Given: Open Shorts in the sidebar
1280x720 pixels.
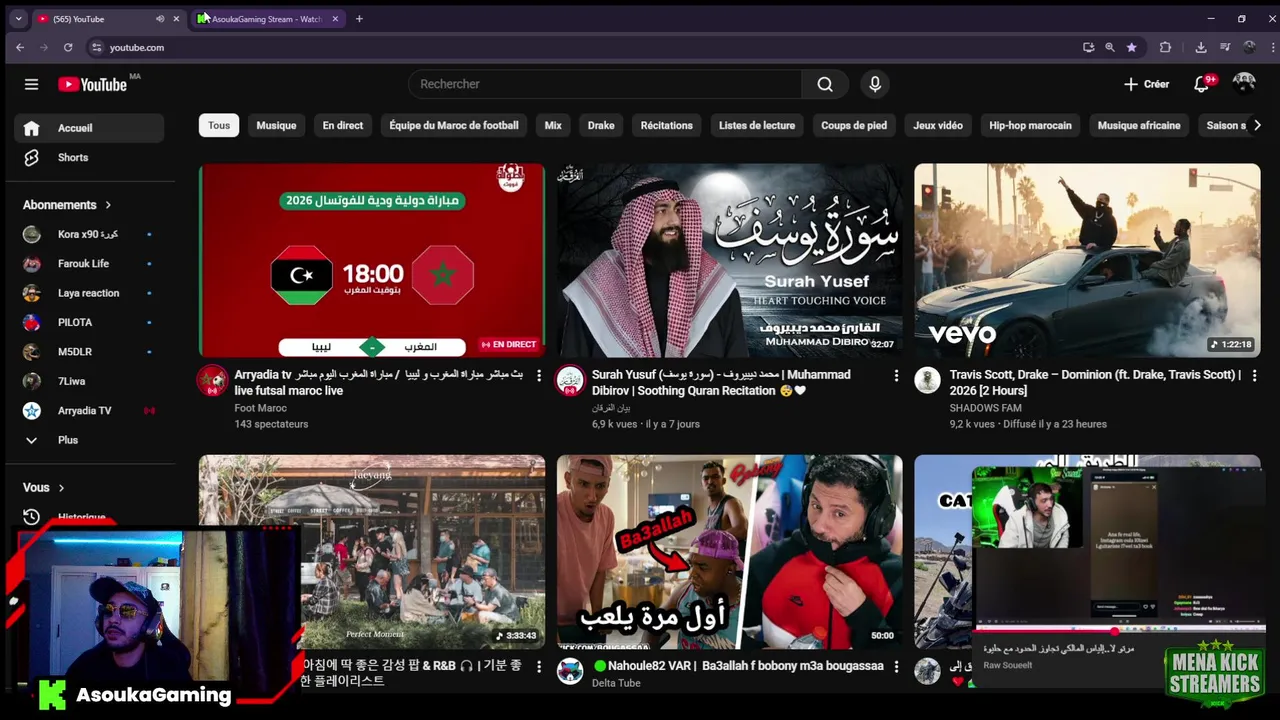Looking at the screenshot, I should coord(89,158).
